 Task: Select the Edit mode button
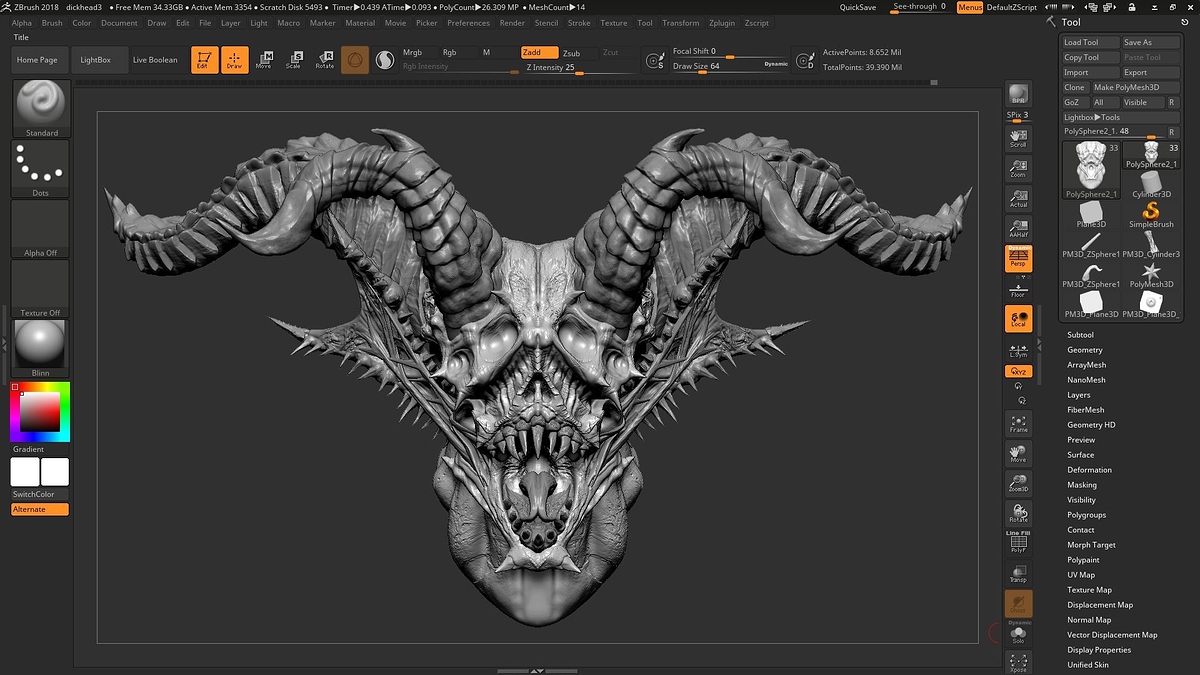204,60
